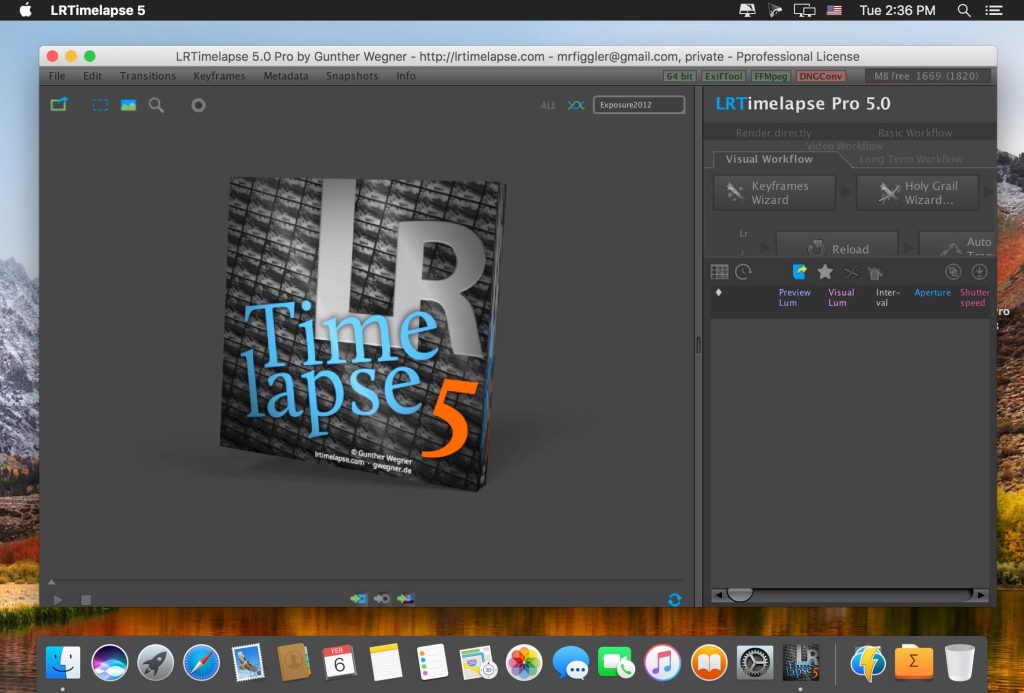
Task: Click the blue export keyframe icon
Action: 799,271
